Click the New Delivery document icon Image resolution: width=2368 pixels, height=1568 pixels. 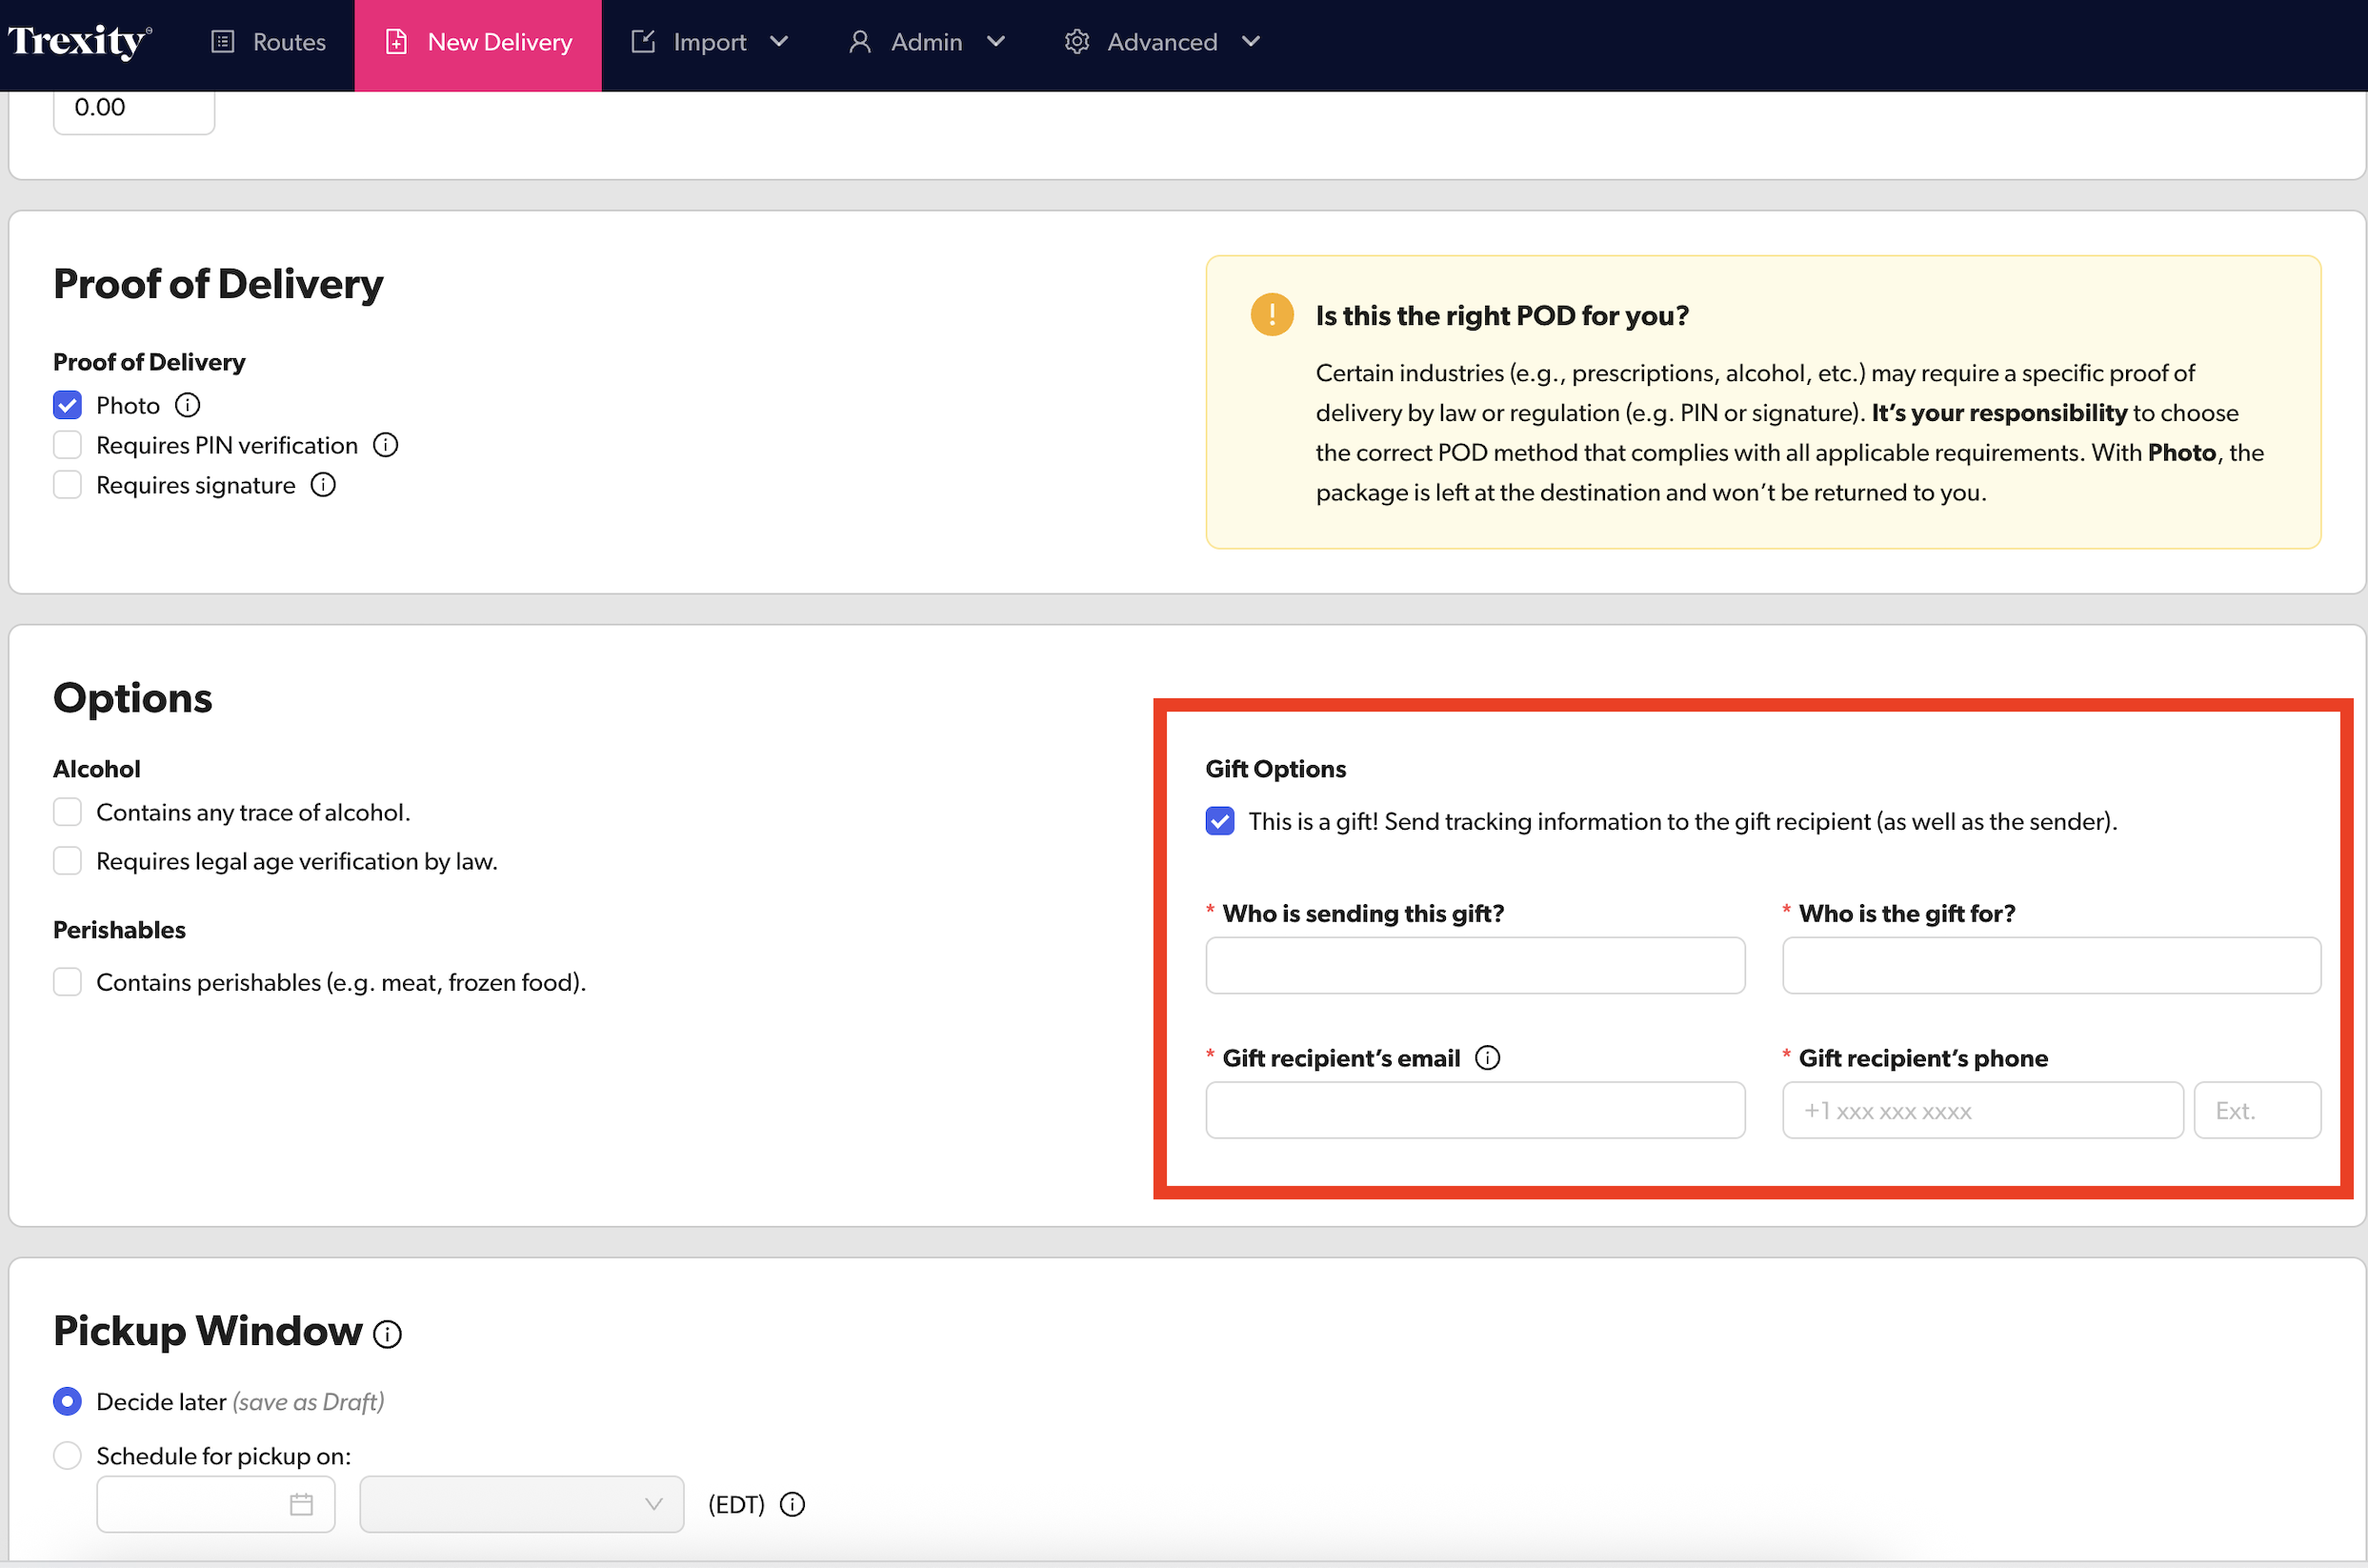pos(396,42)
